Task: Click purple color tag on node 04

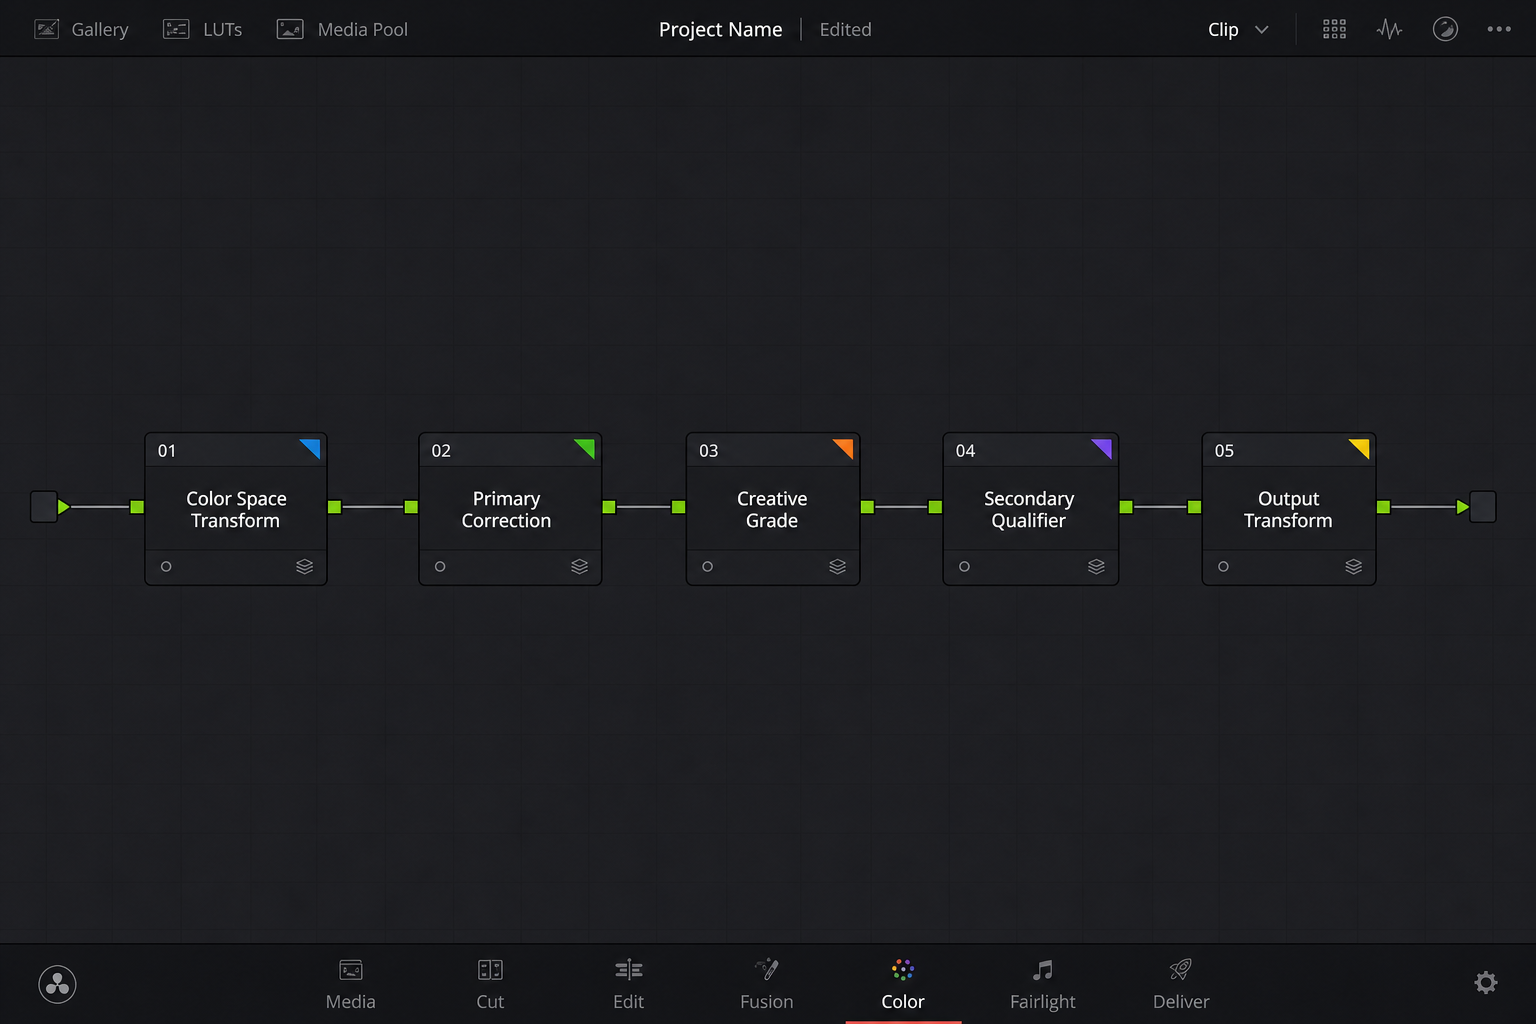Action: point(1103,447)
